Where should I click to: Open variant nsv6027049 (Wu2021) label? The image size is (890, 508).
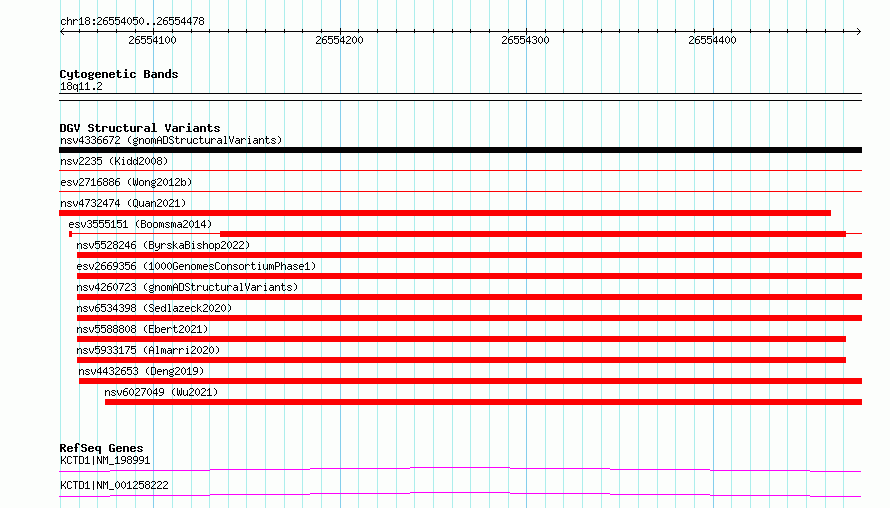coord(161,392)
